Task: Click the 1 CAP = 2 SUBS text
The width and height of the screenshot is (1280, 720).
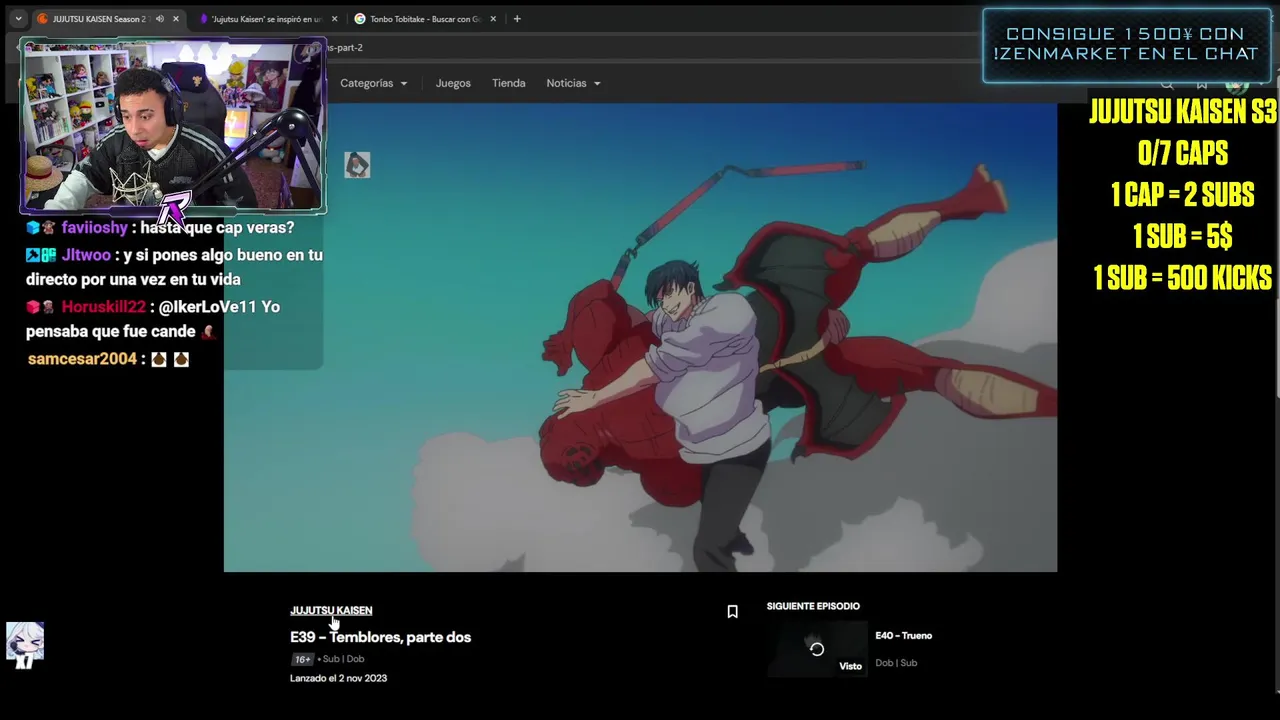Action: [1182, 195]
